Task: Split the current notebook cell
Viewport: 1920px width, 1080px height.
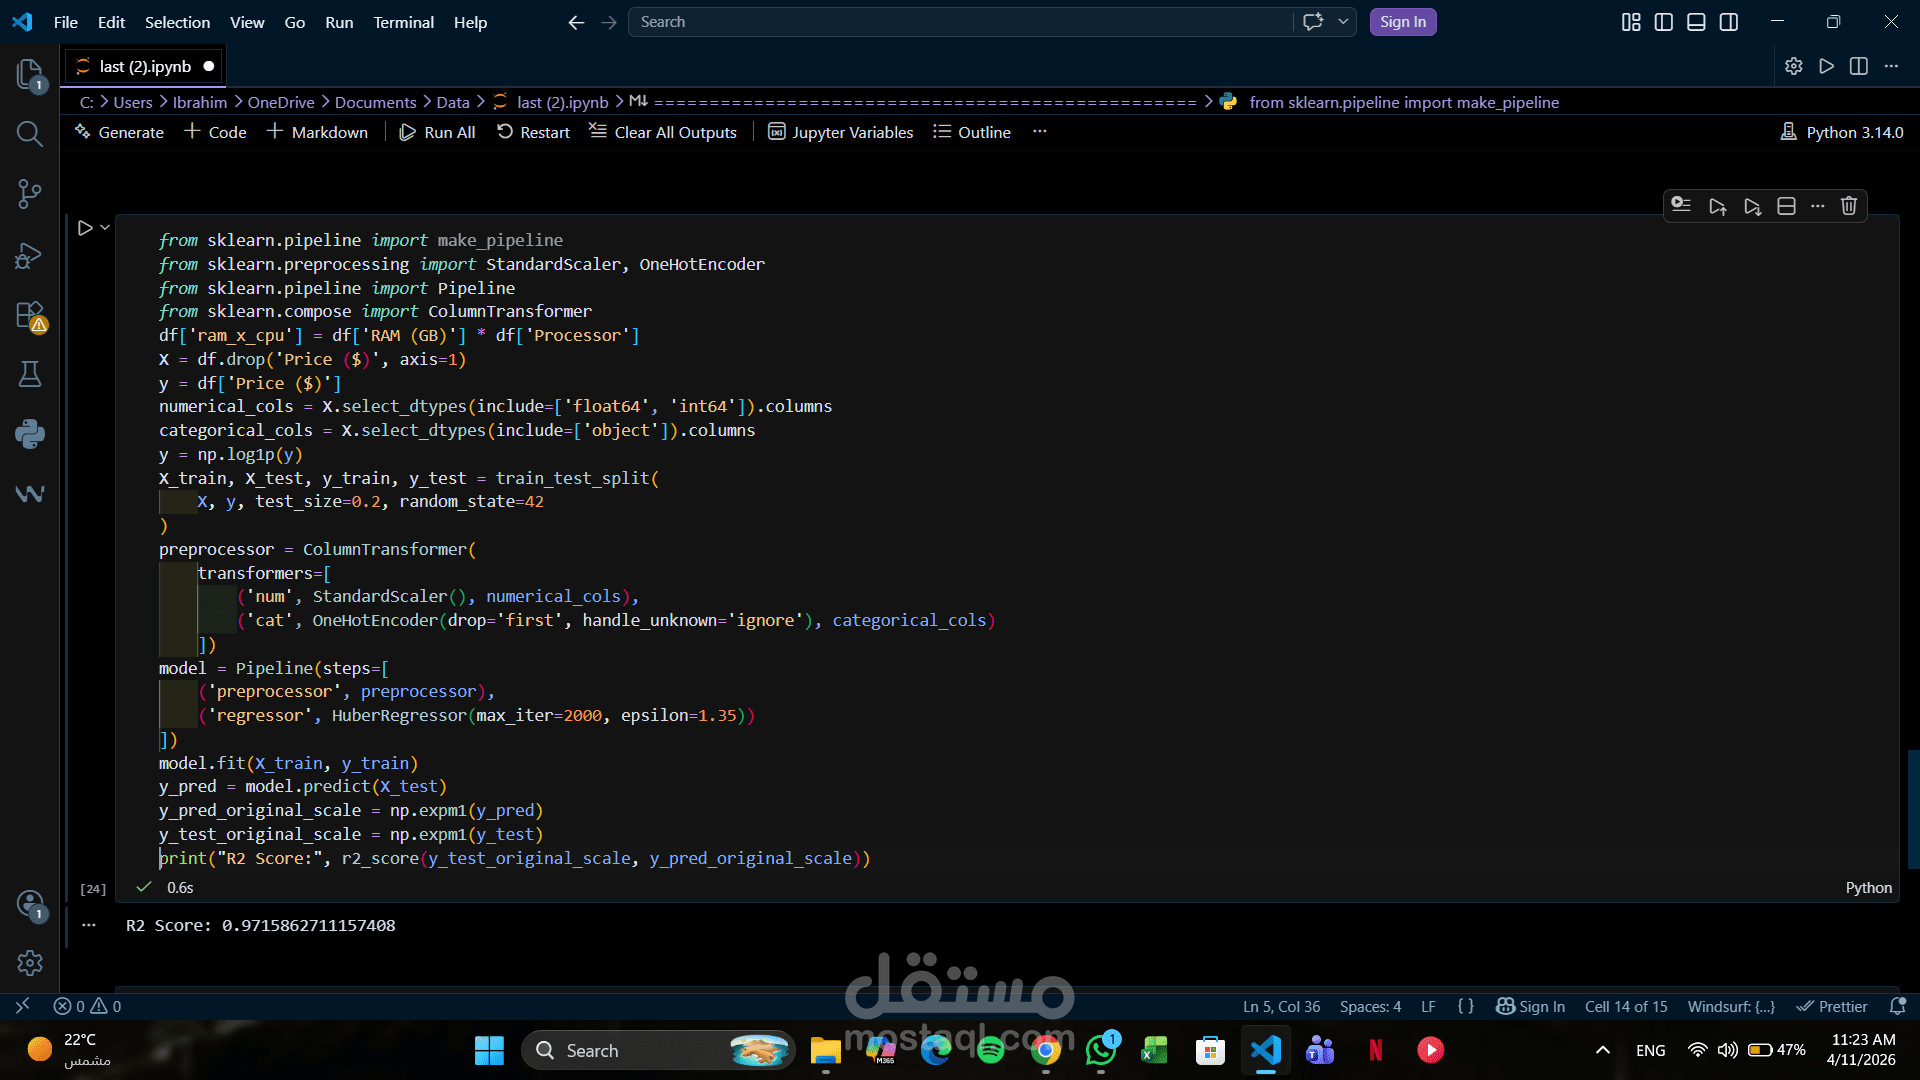Action: (1786, 206)
